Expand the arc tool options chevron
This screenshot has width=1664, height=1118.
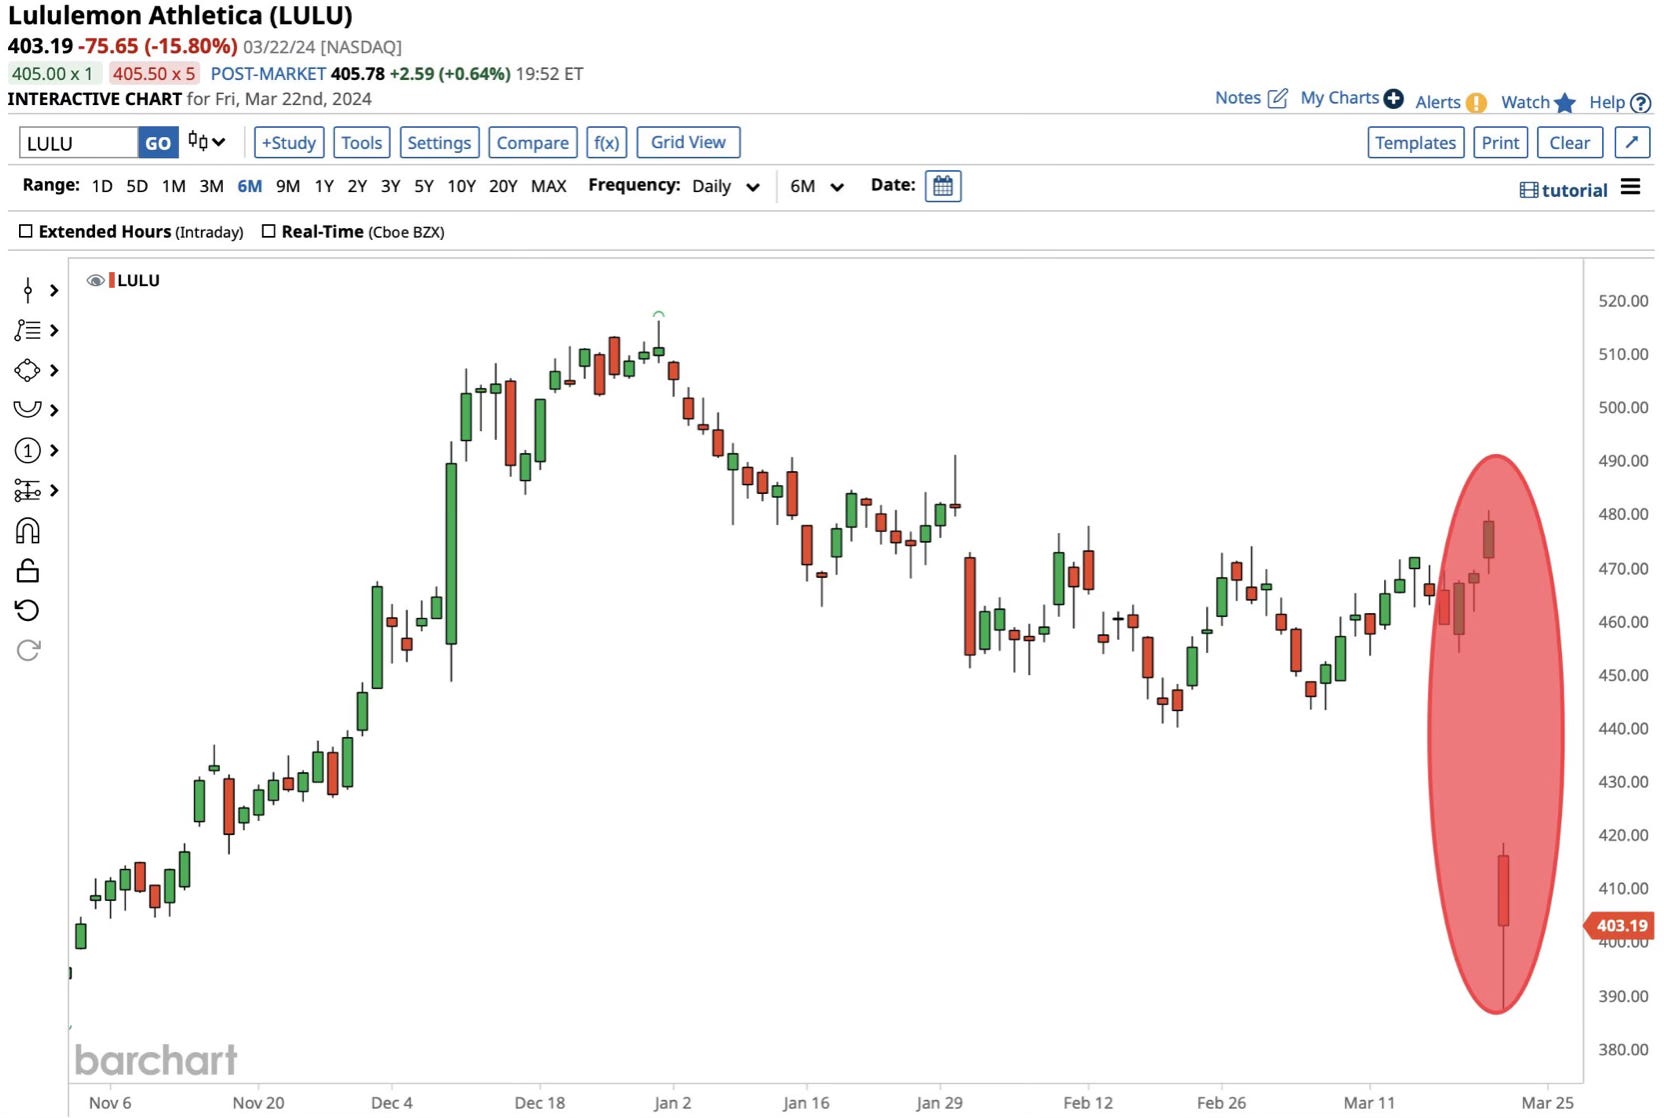54,410
